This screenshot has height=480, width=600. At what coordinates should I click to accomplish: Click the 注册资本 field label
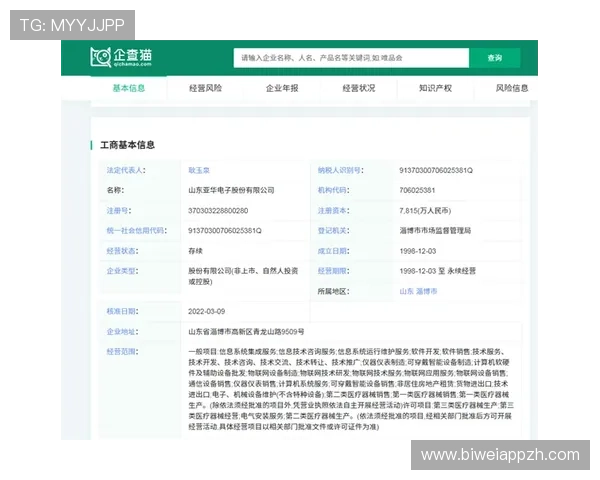point(333,211)
